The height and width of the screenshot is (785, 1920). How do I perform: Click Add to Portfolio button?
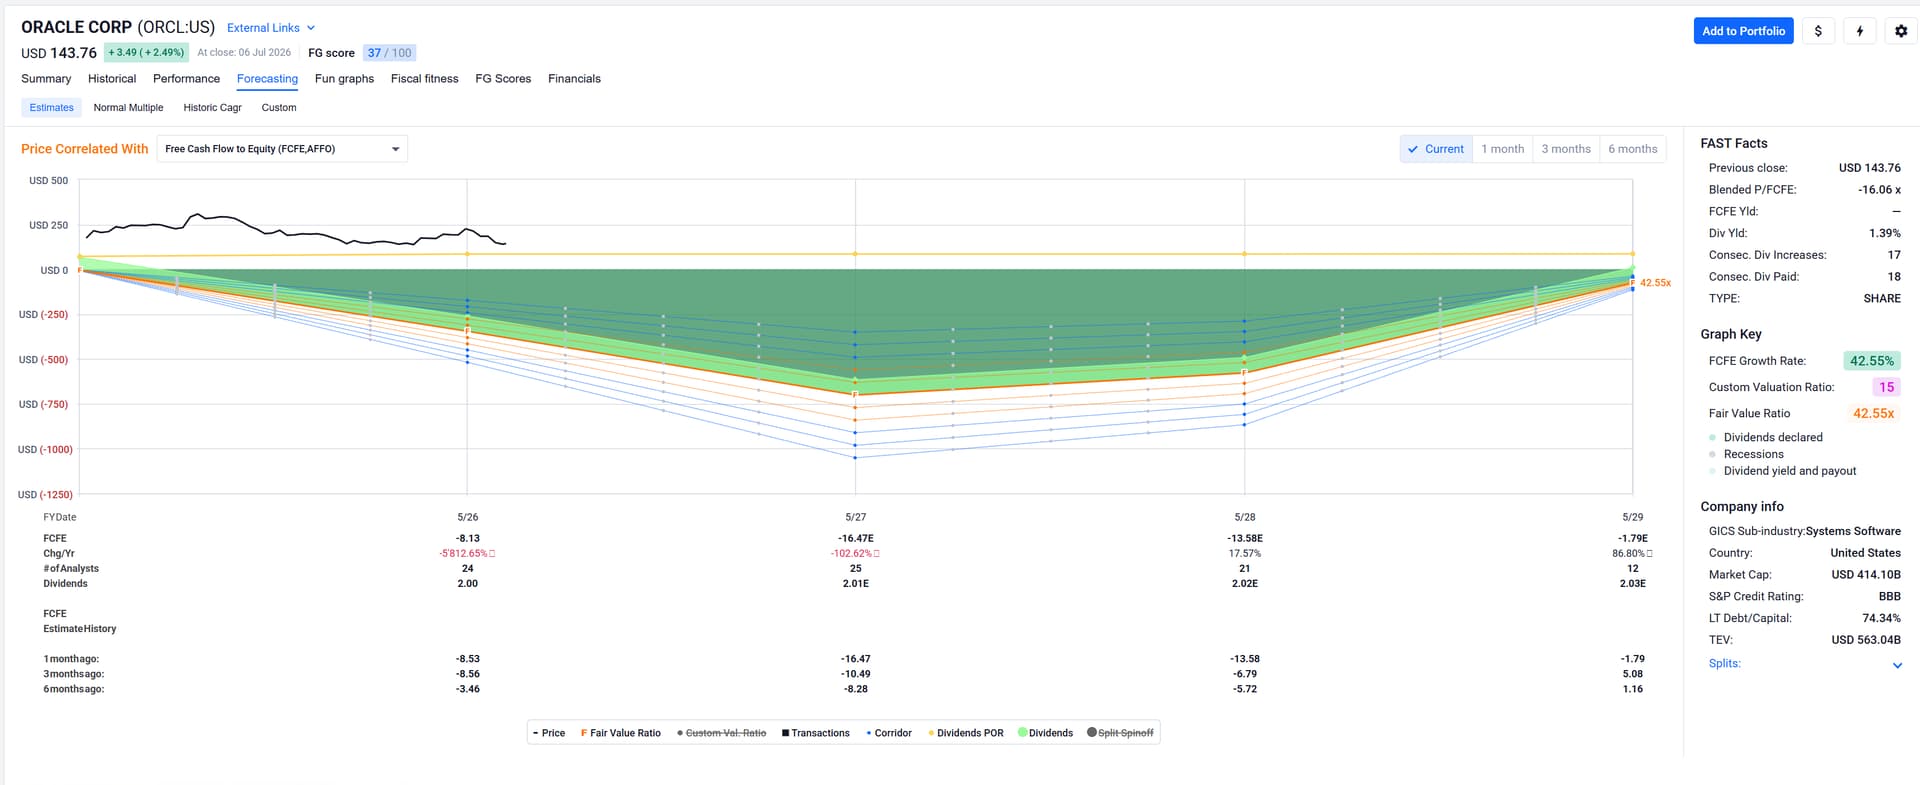click(x=1743, y=31)
